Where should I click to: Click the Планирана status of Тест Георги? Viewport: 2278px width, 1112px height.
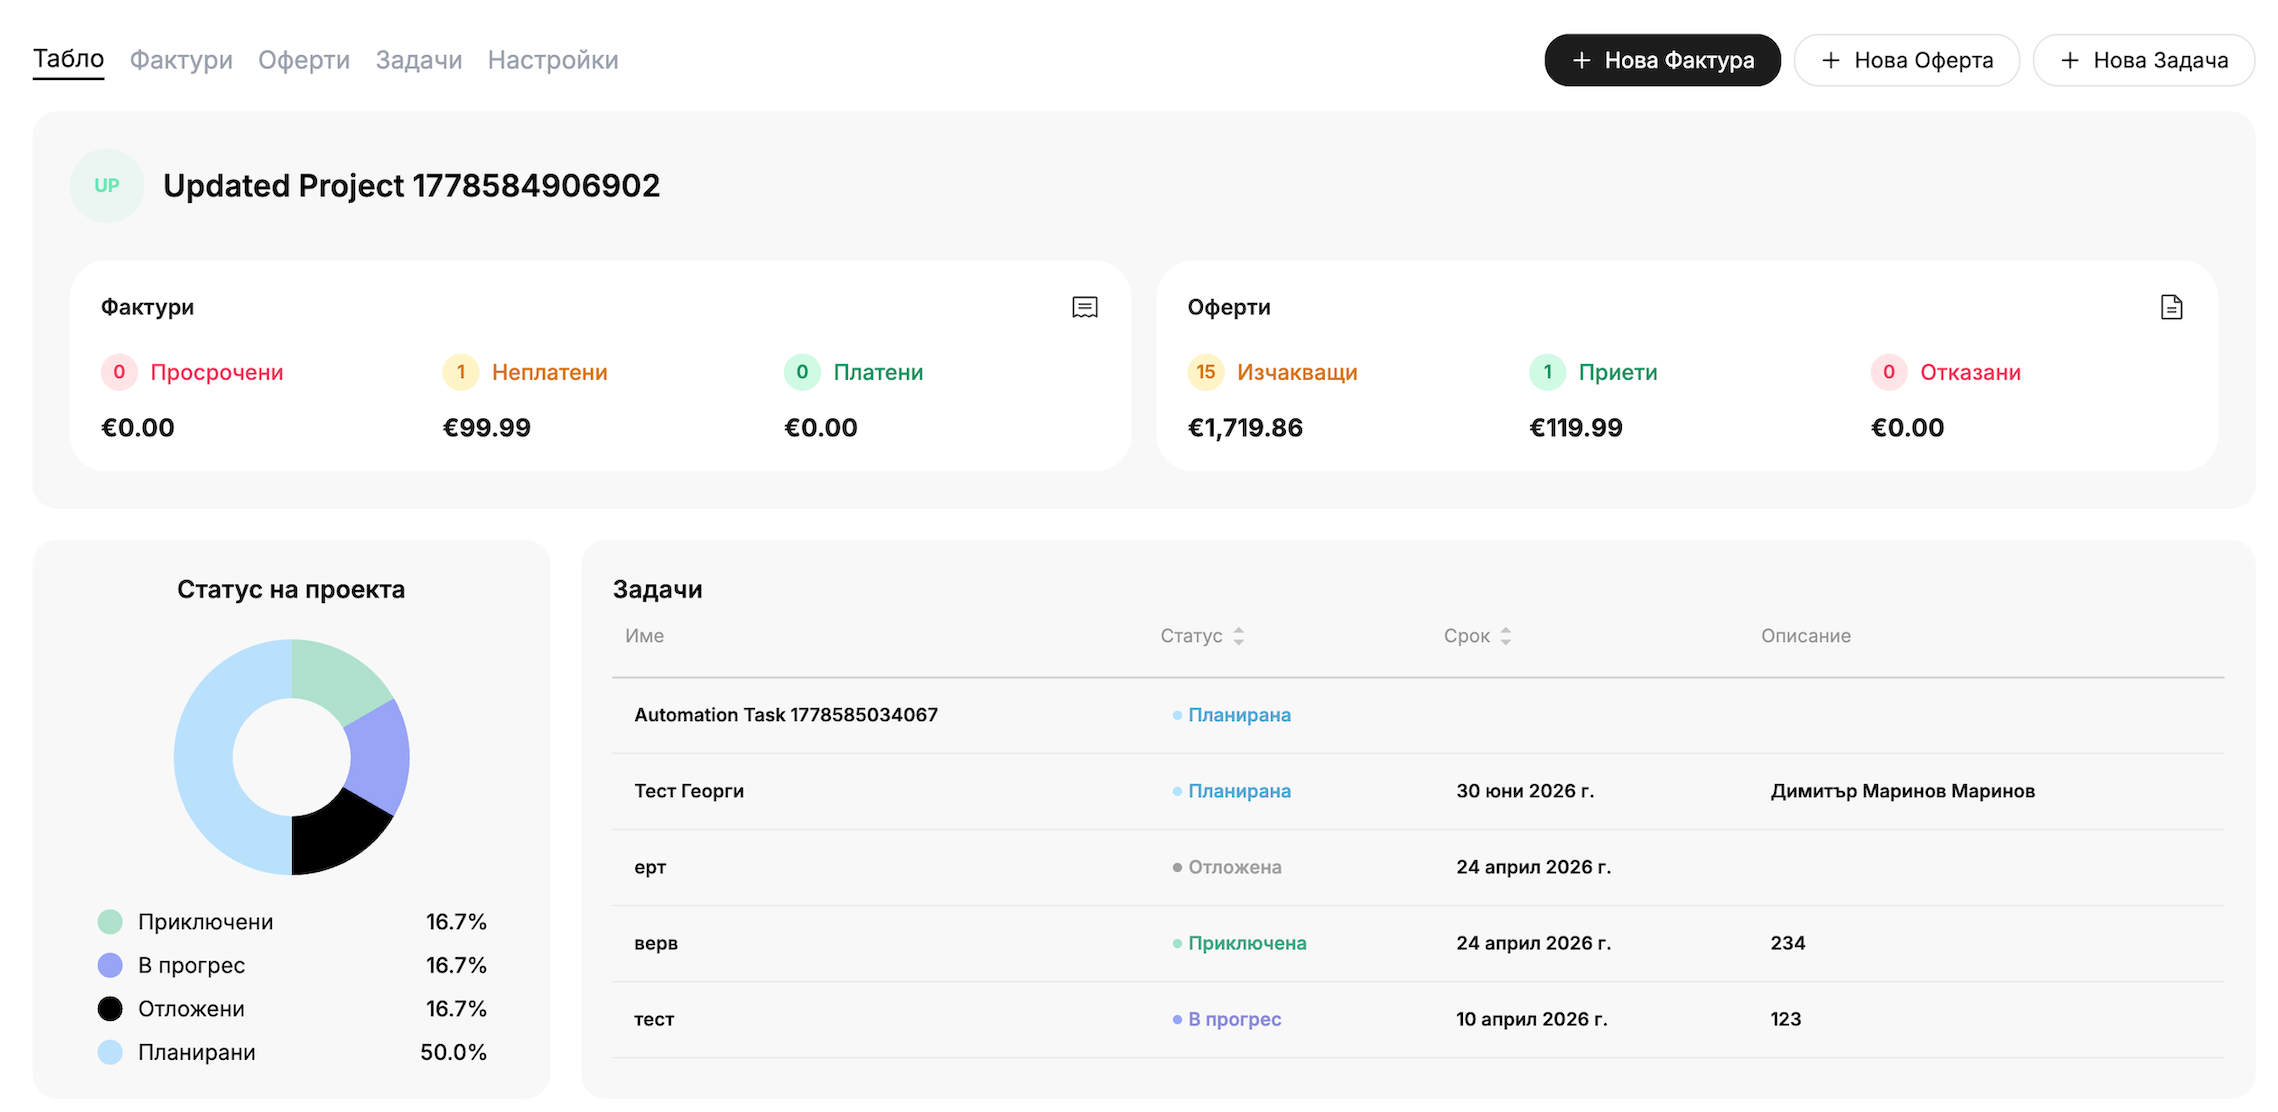pos(1232,791)
